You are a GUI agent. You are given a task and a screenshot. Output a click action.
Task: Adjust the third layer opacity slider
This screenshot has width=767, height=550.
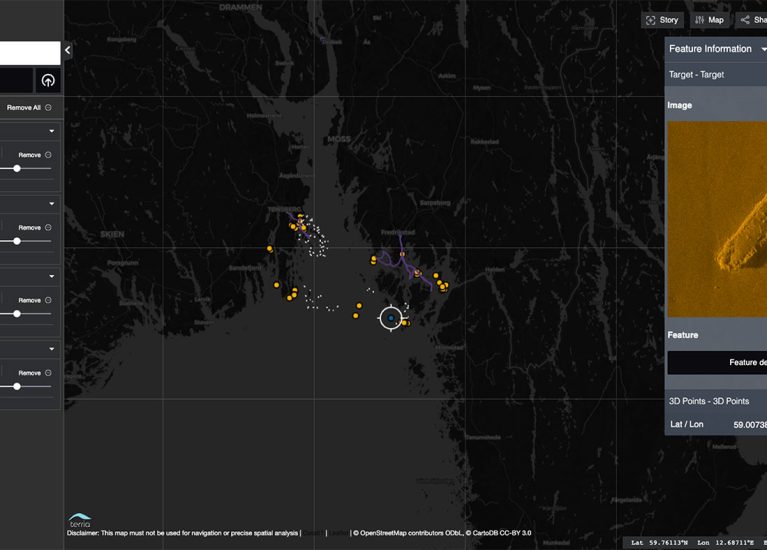pos(17,314)
